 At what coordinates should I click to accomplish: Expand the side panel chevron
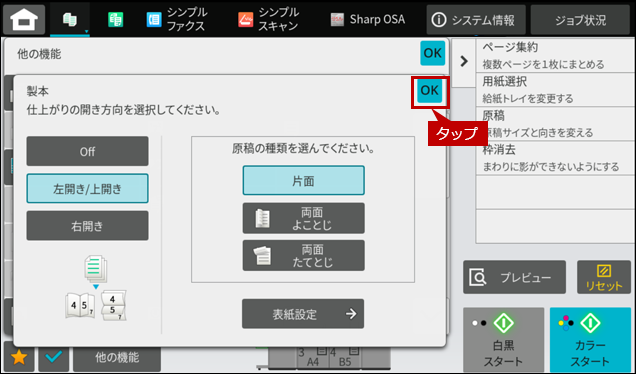point(464,61)
